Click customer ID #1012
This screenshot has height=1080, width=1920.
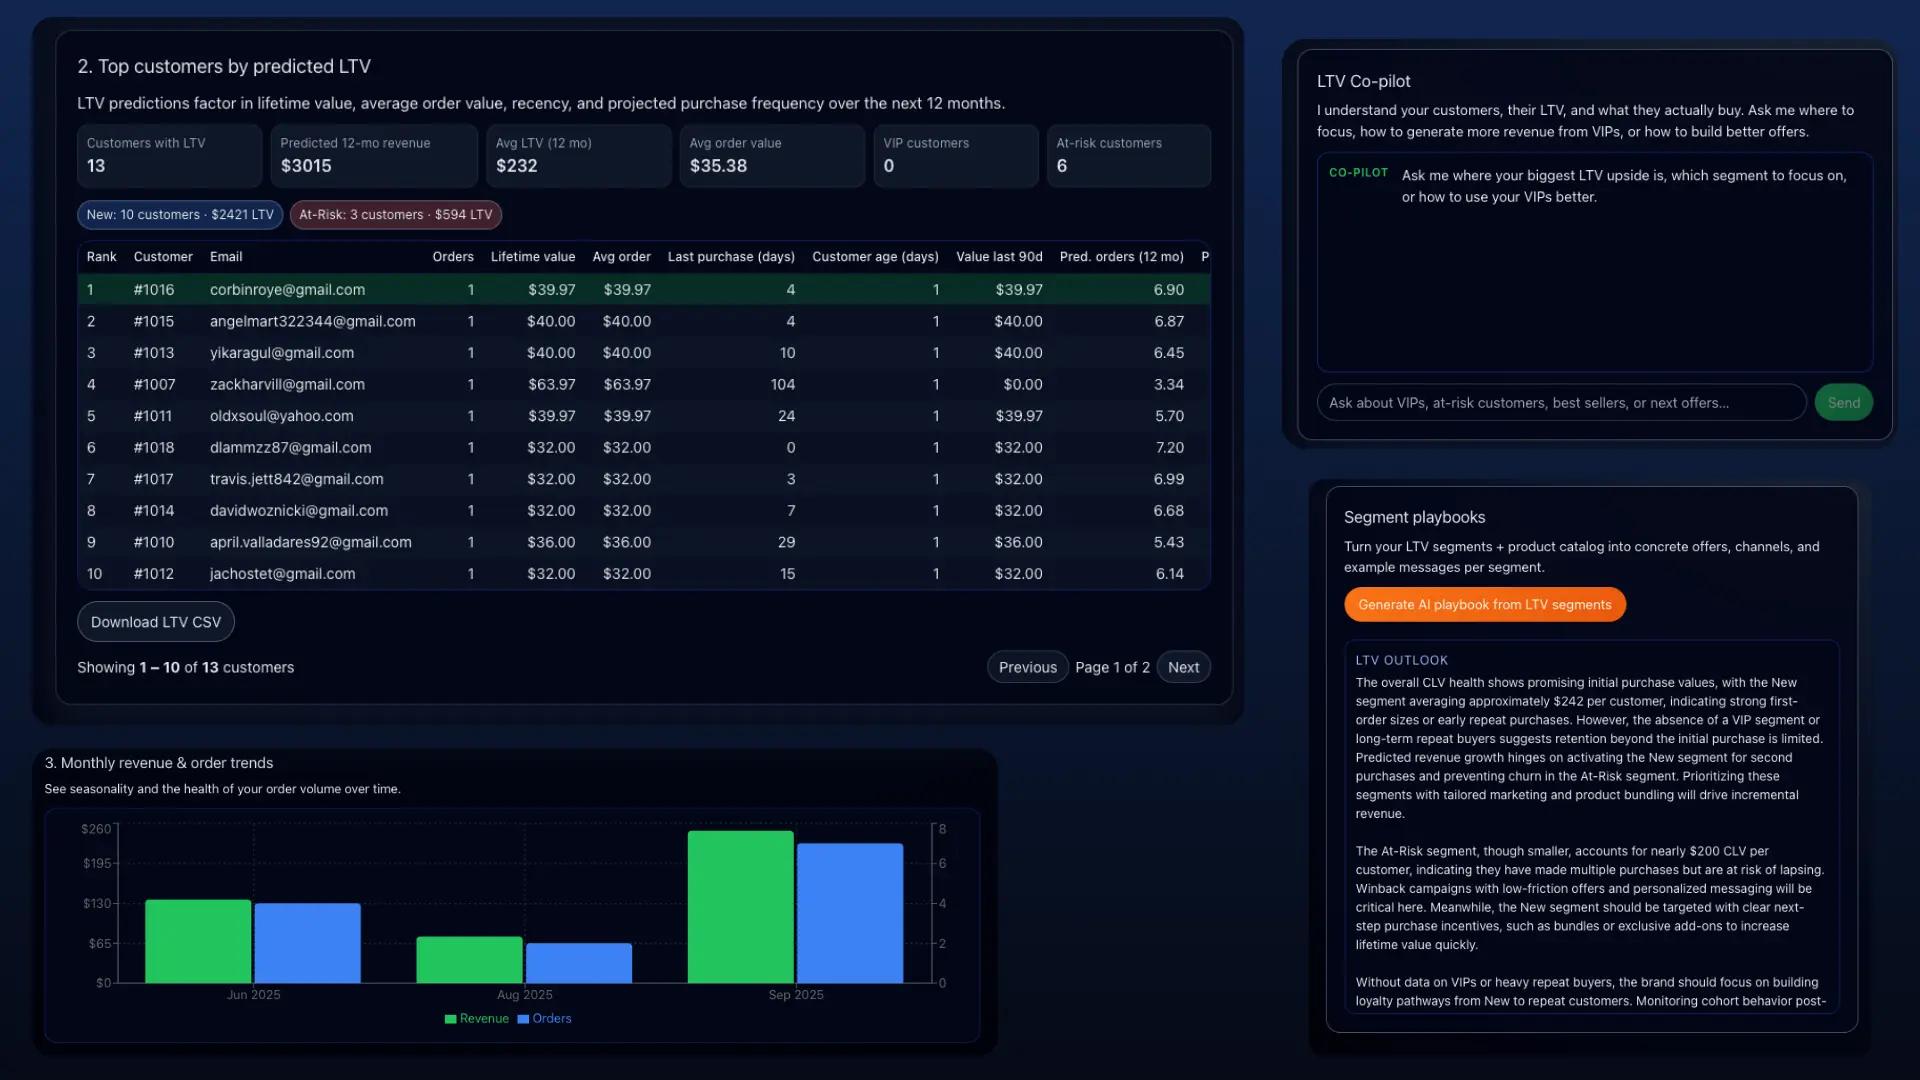154,574
